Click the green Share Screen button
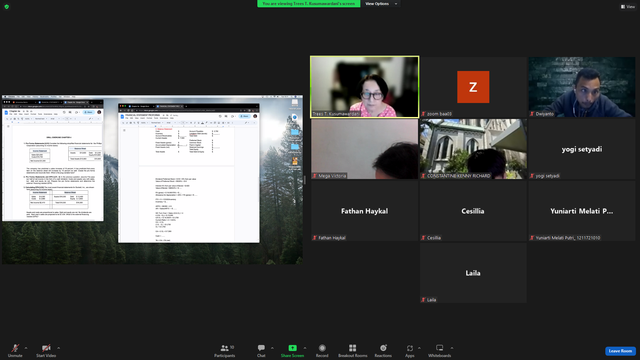The image size is (640, 360). click(292, 350)
